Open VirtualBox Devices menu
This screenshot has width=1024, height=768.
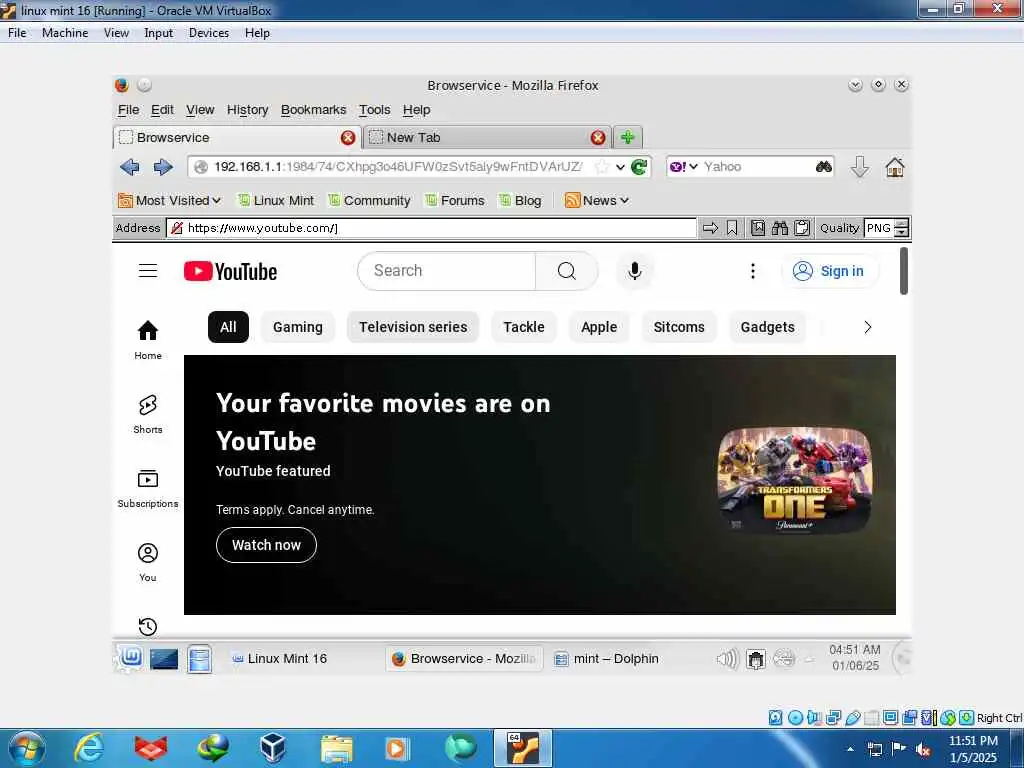209,33
